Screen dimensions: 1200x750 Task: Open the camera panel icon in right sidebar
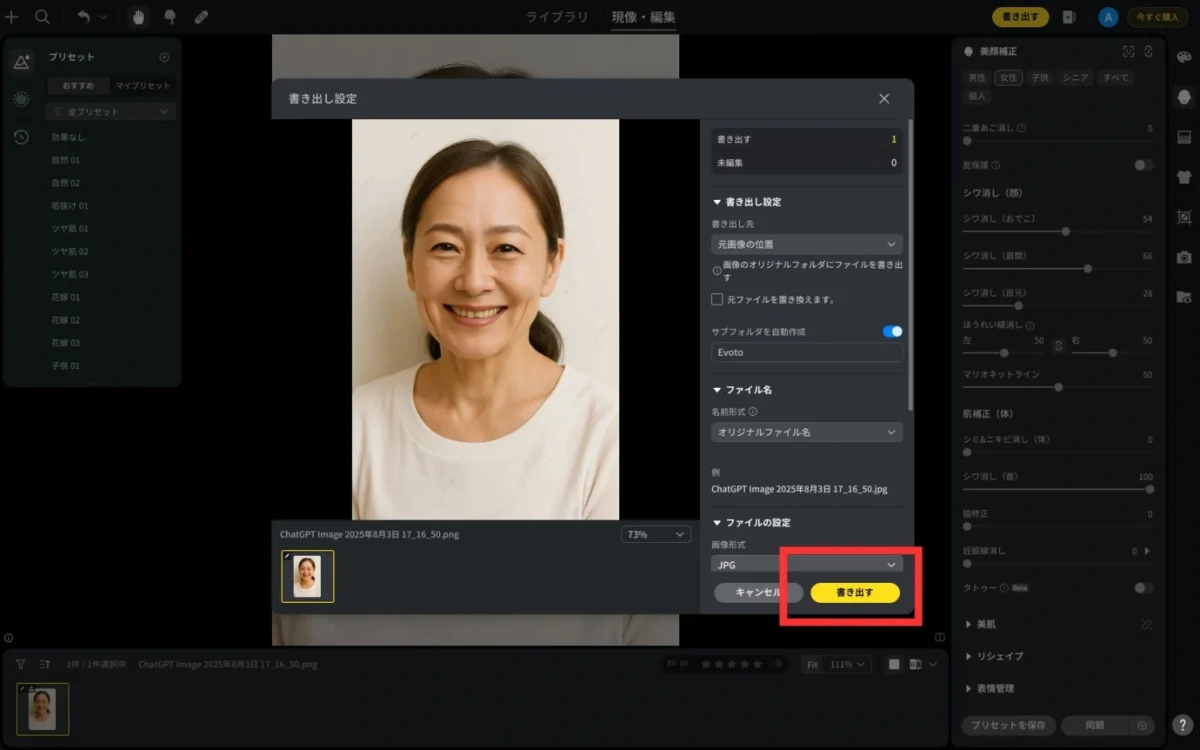click(x=1184, y=257)
